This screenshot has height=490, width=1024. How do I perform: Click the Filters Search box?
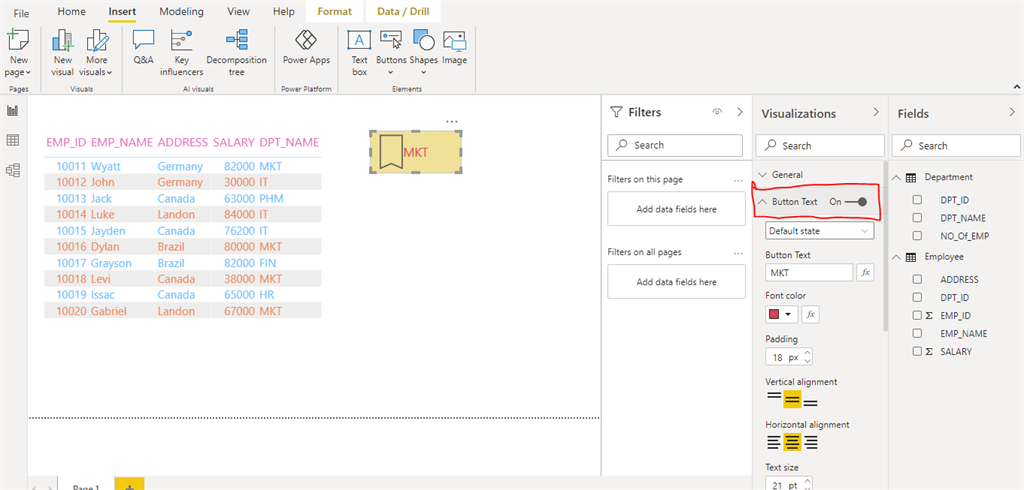point(675,145)
